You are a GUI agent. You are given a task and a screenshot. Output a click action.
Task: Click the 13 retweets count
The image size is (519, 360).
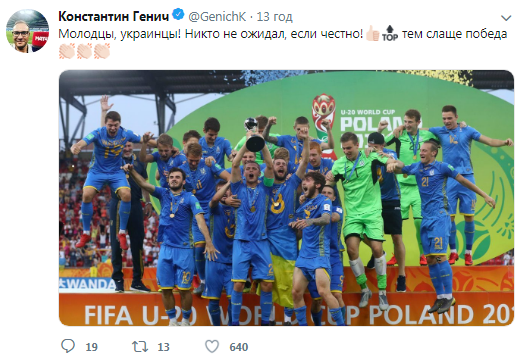coord(163,347)
